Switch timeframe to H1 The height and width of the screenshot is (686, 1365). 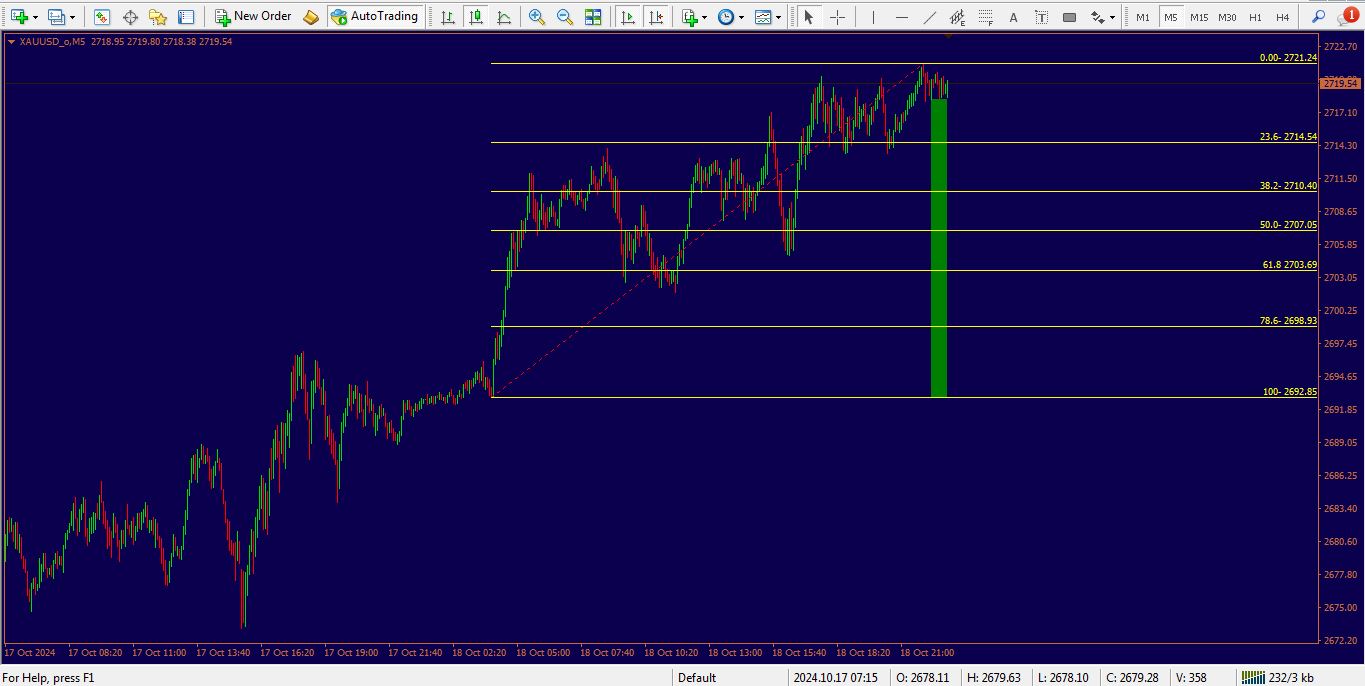[1255, 16]
